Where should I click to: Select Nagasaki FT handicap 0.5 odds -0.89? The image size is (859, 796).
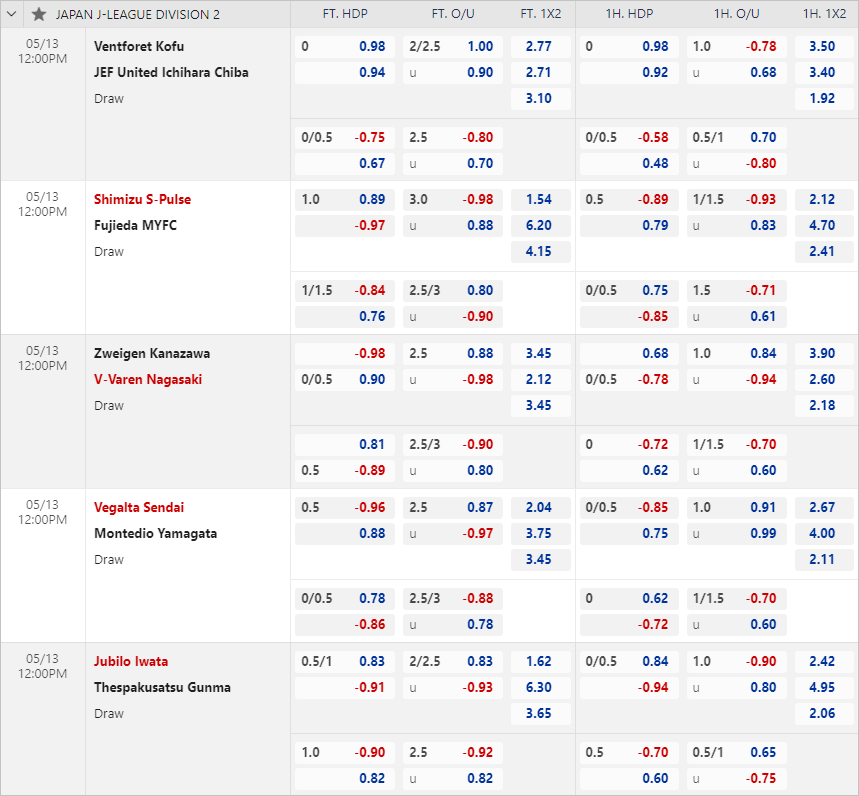[345, 470]
